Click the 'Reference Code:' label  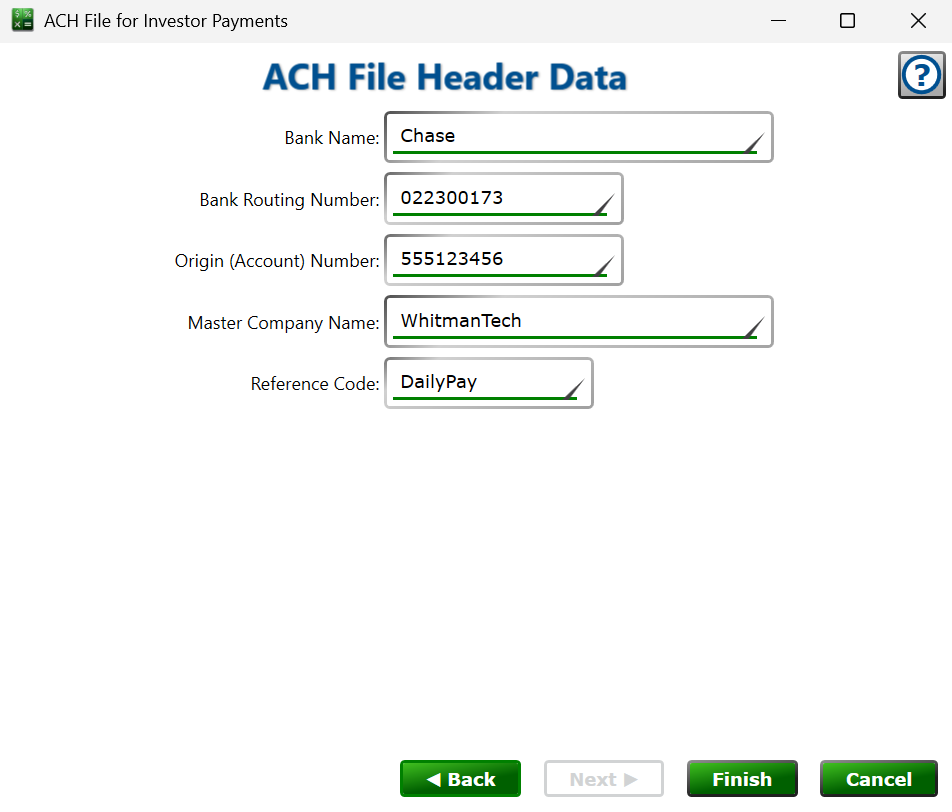314,384
